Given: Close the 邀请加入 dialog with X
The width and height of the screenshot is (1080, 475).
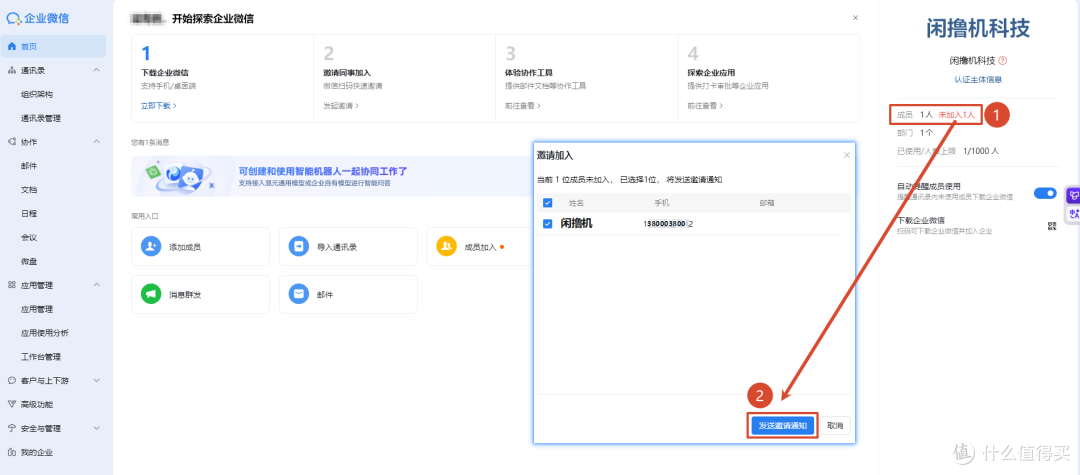Looking at the screenshot, I should (847, 156).
